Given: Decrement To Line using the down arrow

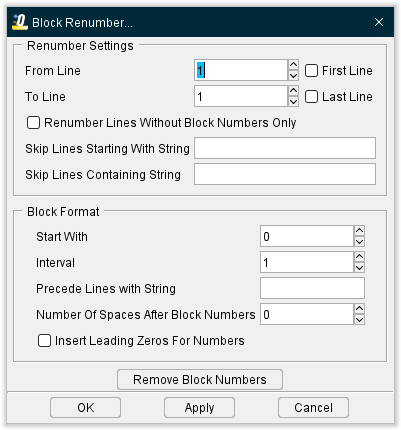Looking at the screenshot, I should tap(293, 101).
